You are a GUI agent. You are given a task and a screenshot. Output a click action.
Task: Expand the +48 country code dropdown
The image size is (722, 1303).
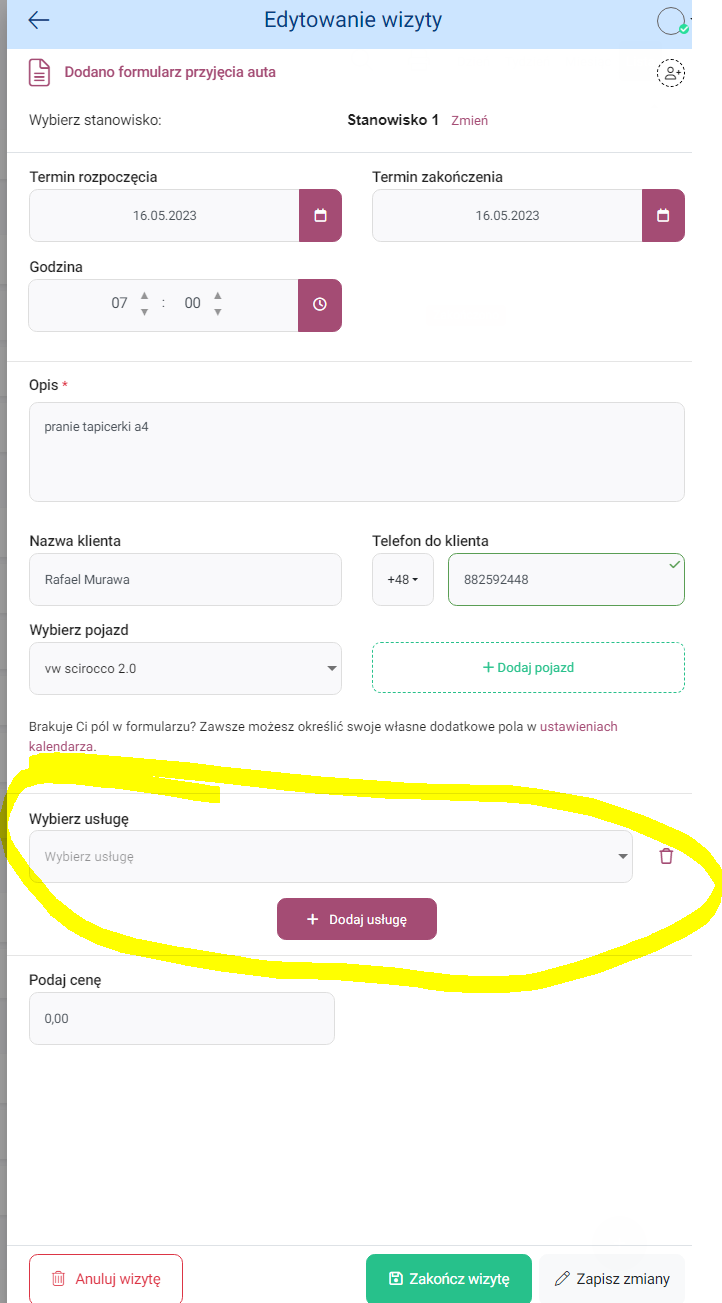tap(403, 579)
